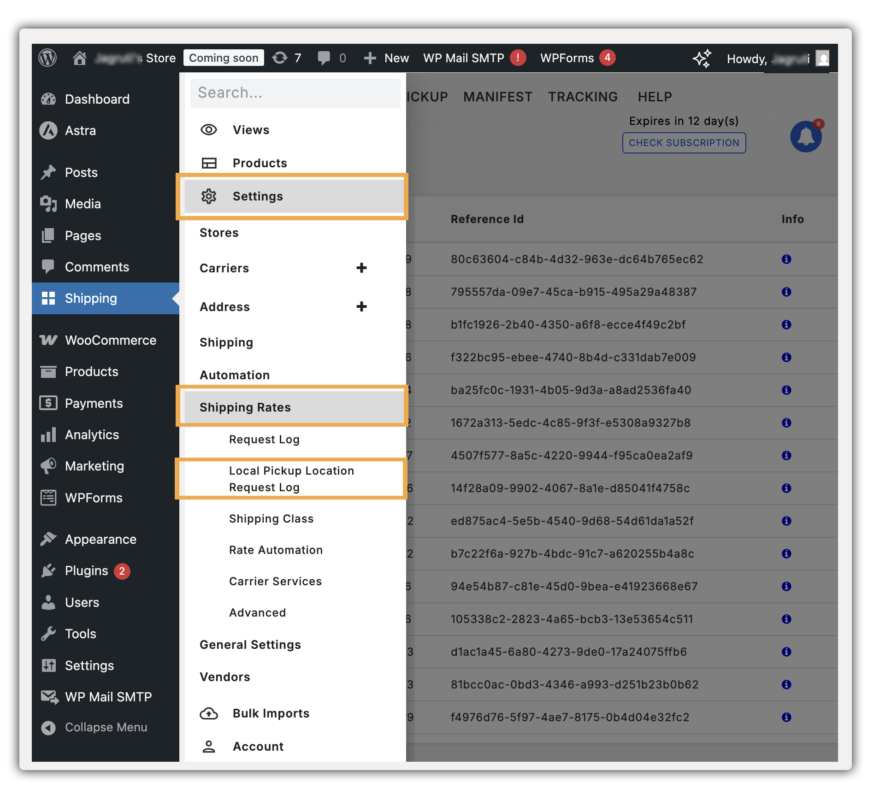Open the Request Log submenu item
The width and height of the screenshot is (874, 800).
[x=264, y=440]
